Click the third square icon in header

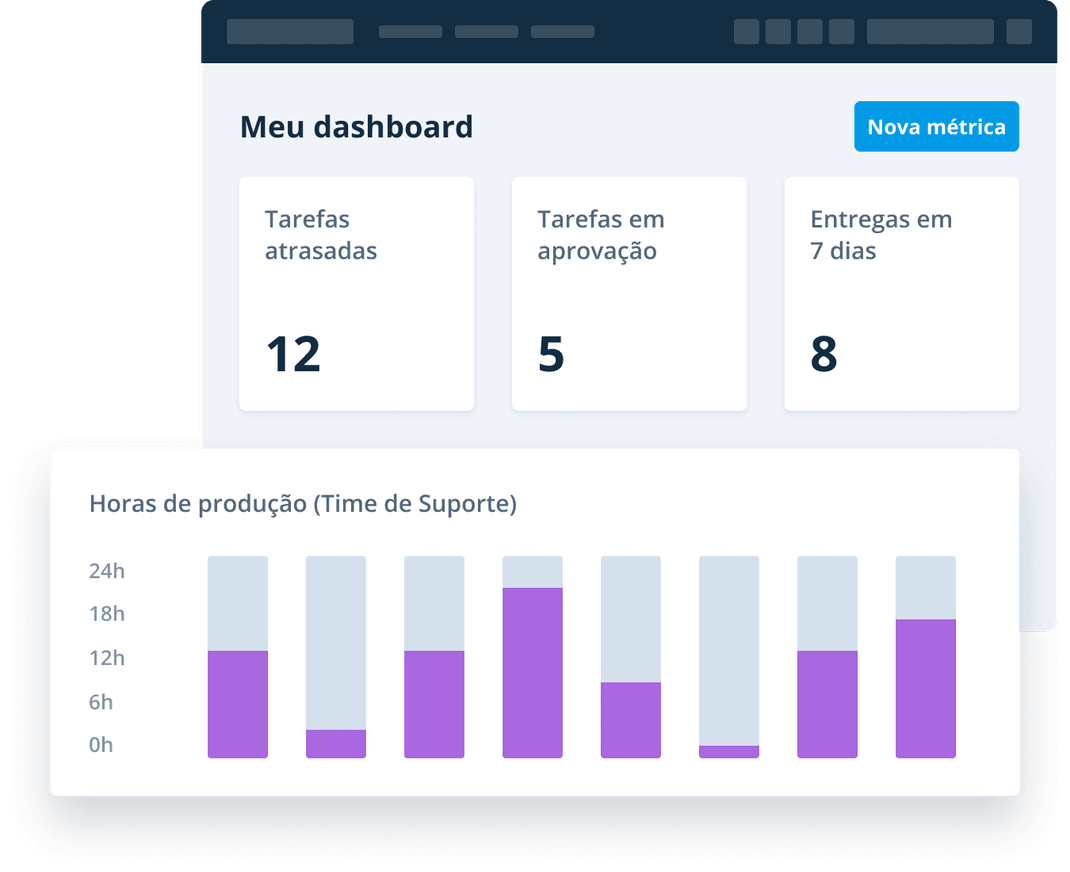pos(809,31)
